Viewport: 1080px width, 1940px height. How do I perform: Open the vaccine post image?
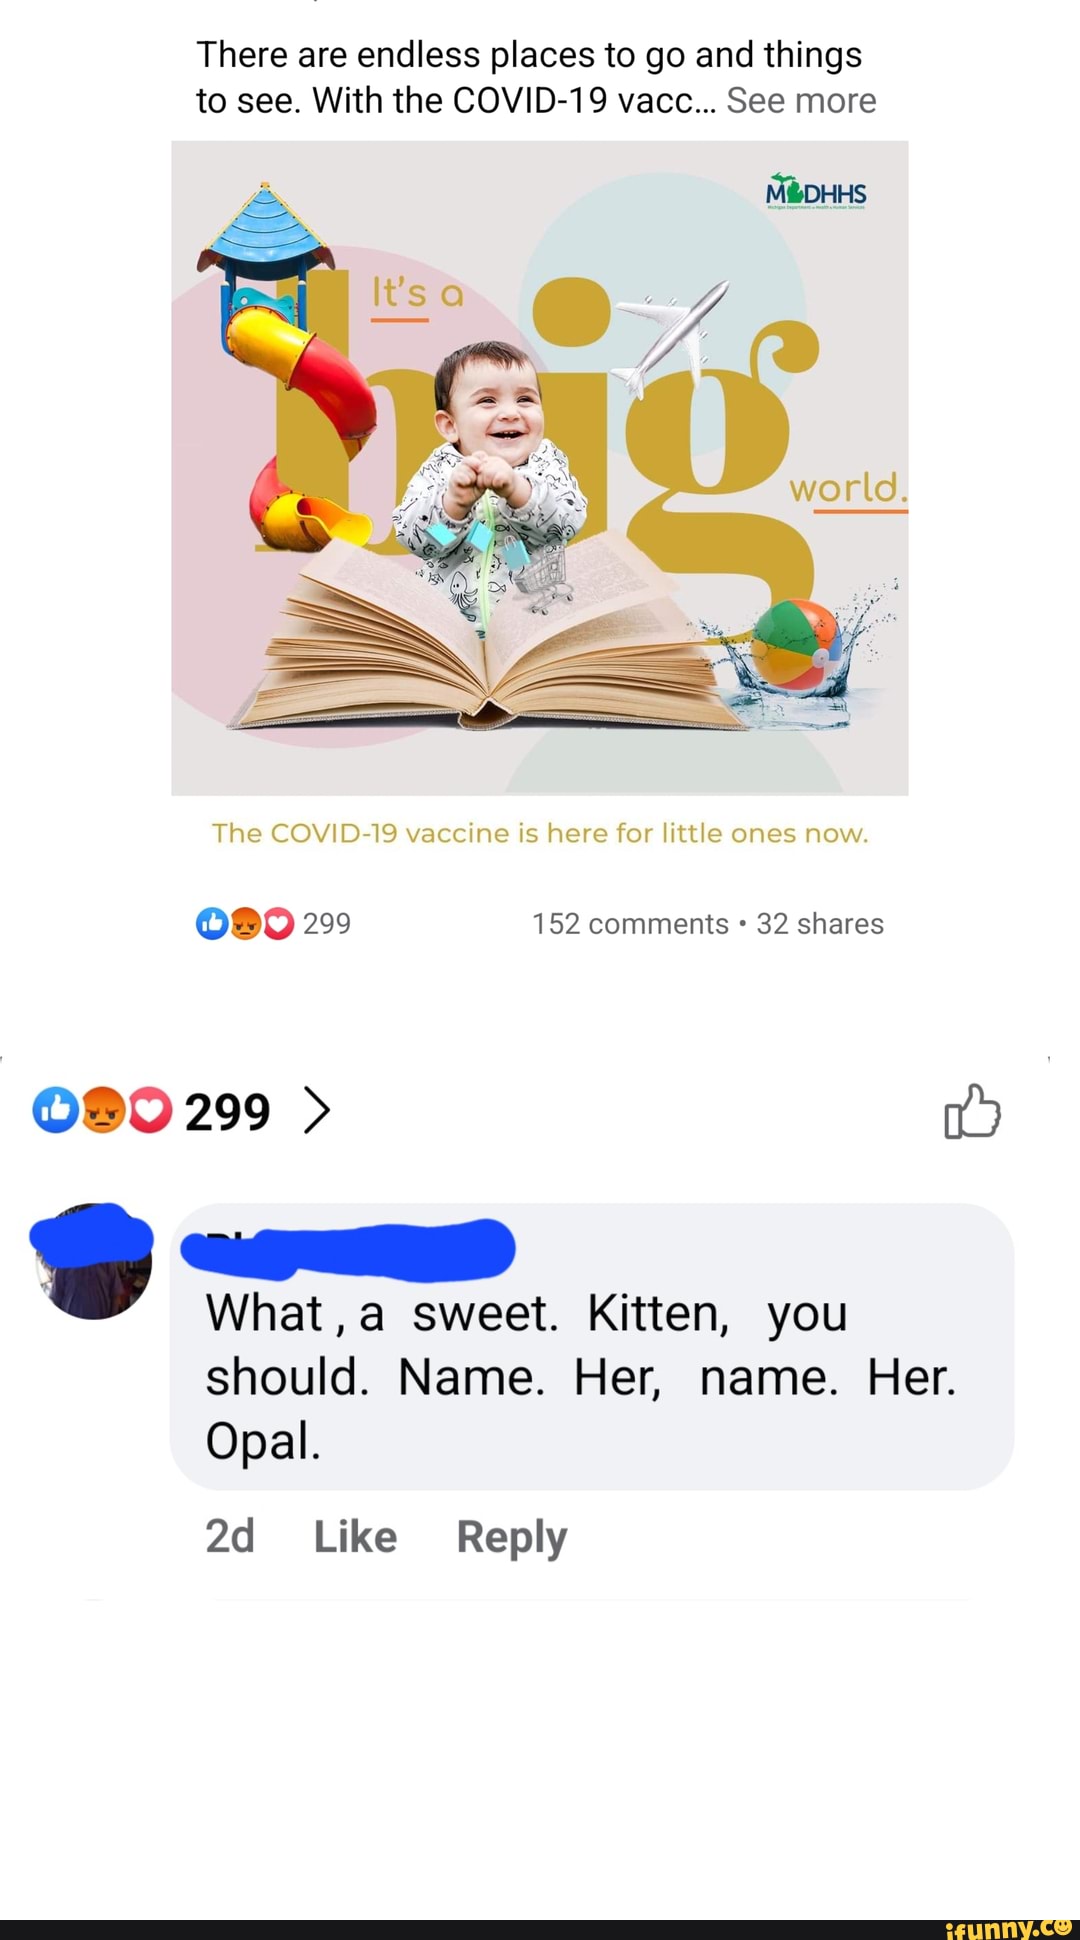540,468
